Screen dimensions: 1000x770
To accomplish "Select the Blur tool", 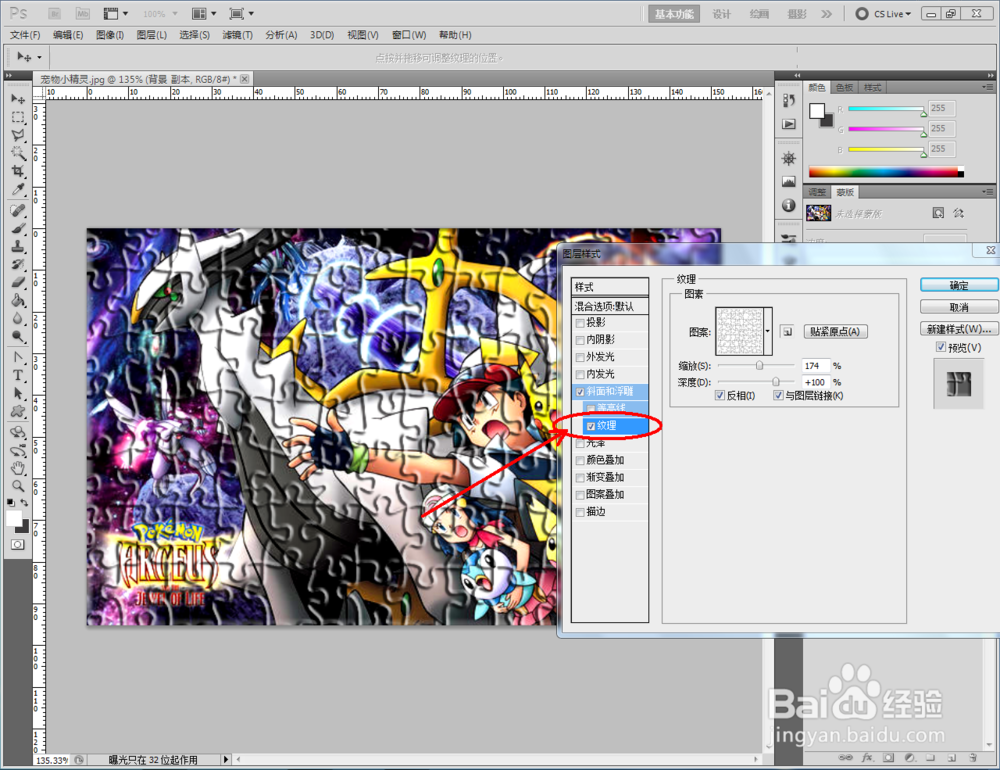I will (x=18, y=318).
